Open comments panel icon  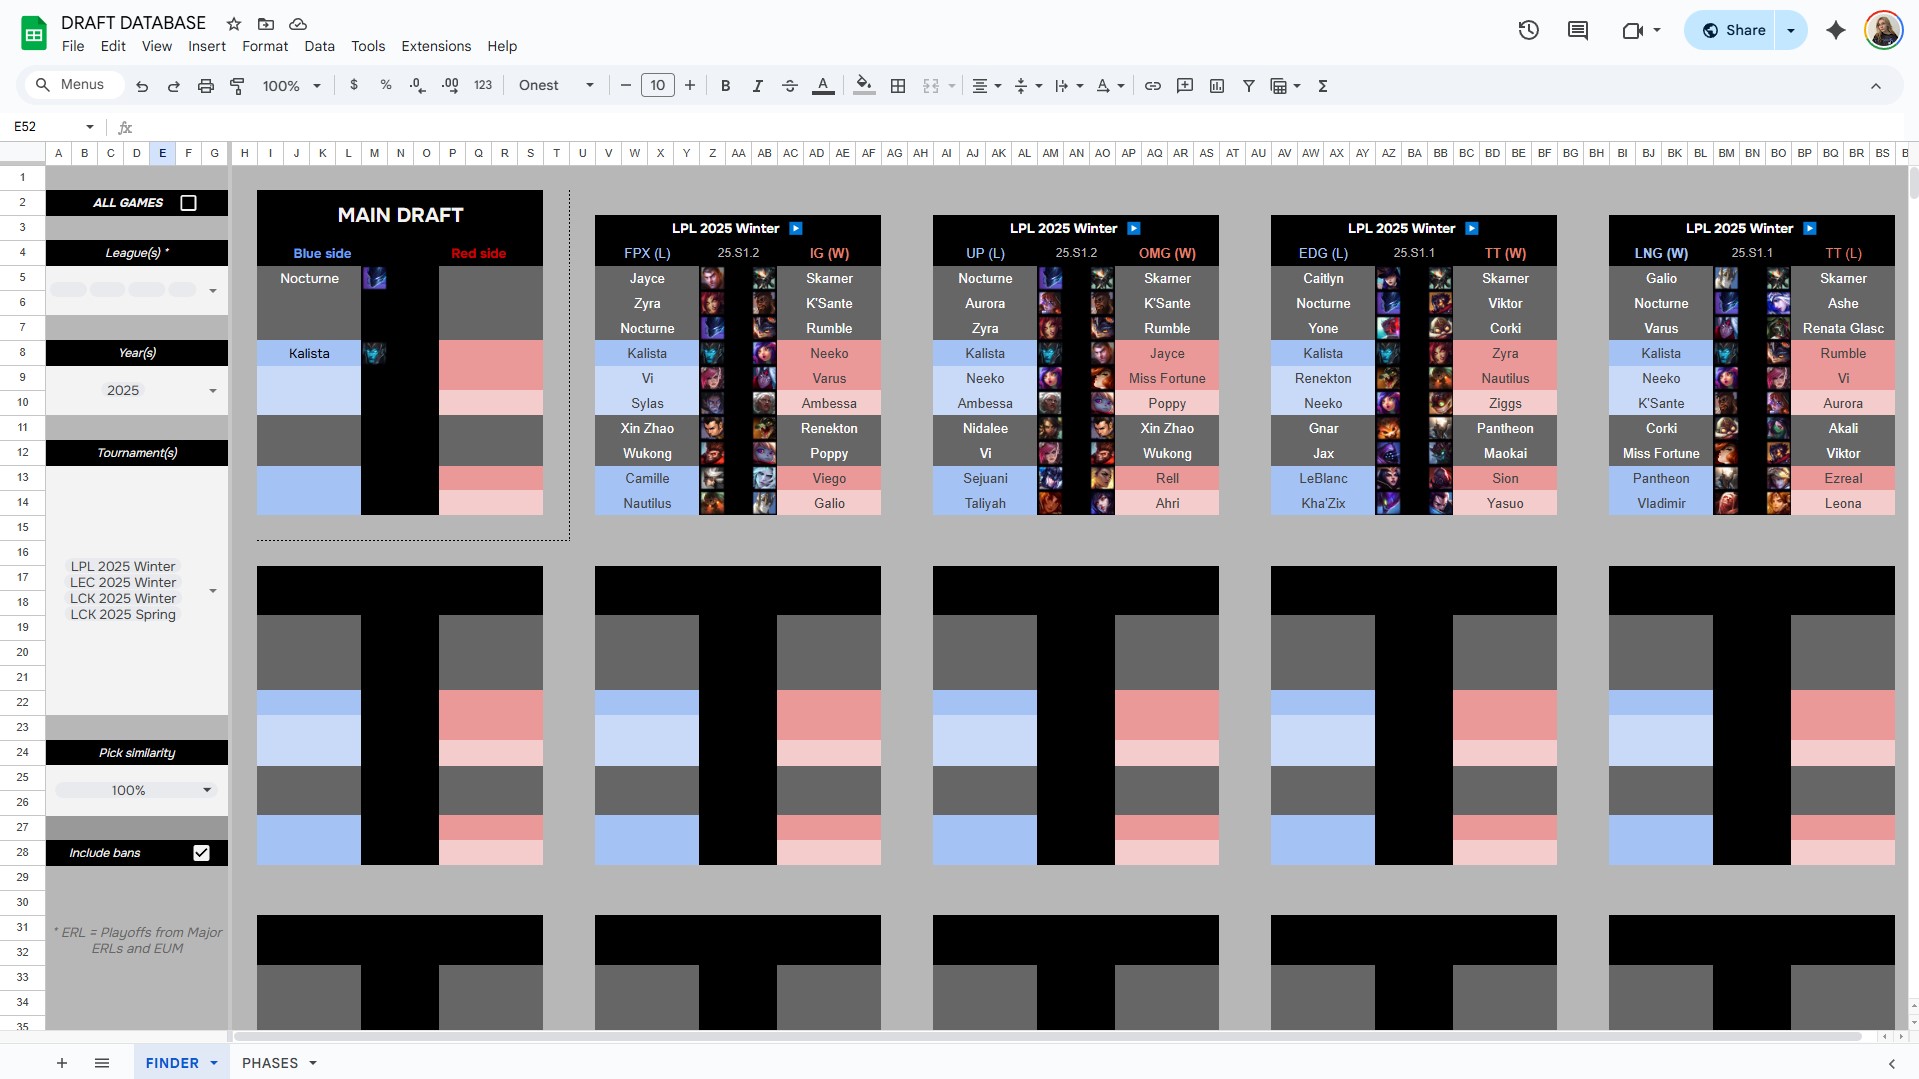1578,30
